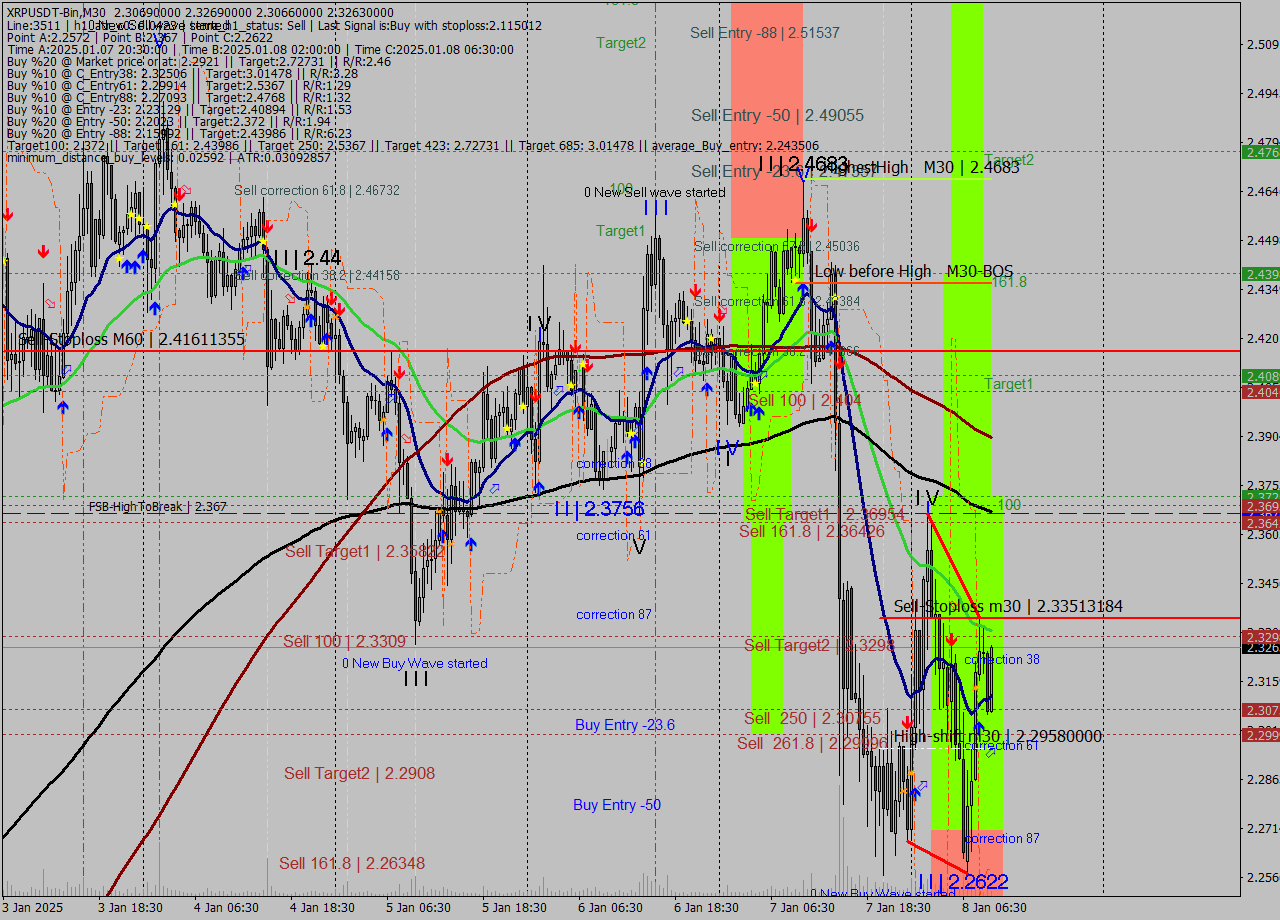This screenshot has height=920, width=1280.
Task: Select the 2.271 price axis value
Action: click(1261, 828)
